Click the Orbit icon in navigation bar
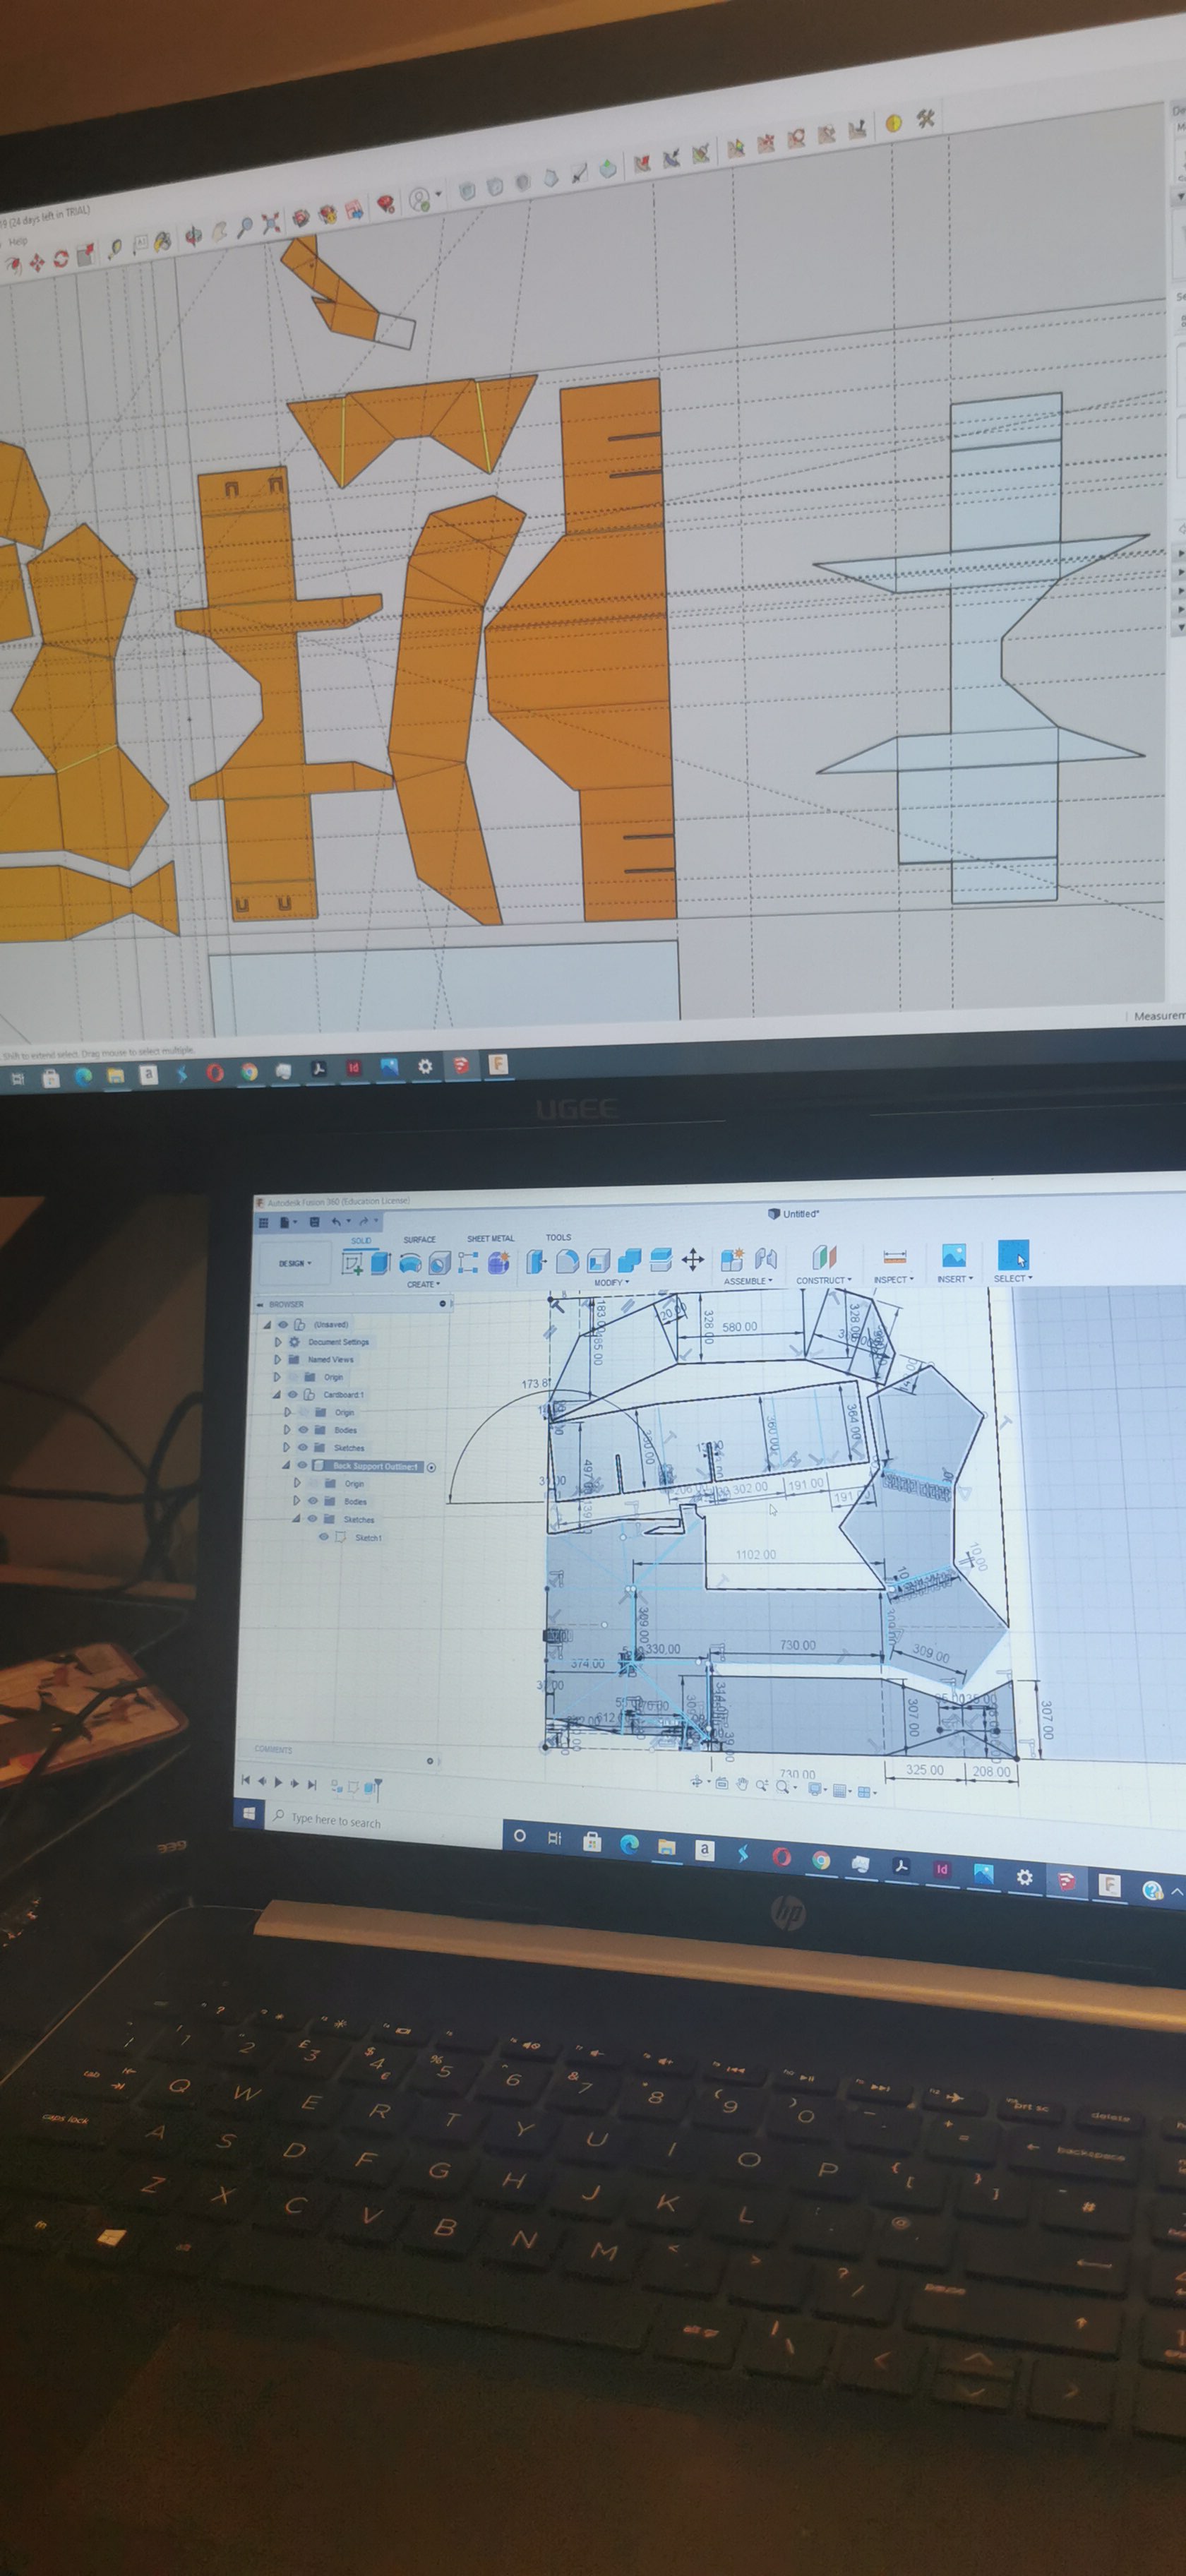This screenshot has width=1186, height=2576. [x=697, y=1783]
